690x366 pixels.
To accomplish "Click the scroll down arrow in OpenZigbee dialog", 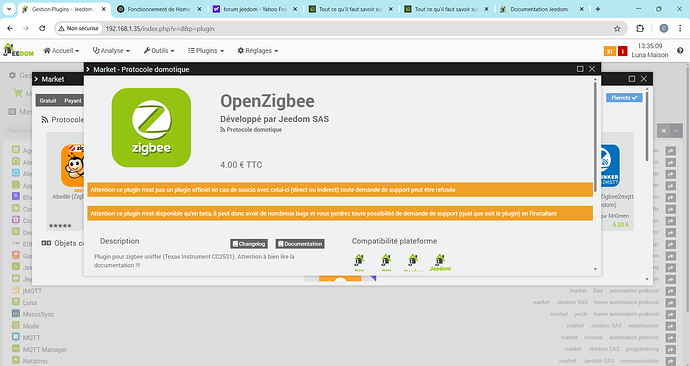I will click(x=595, y=269).
